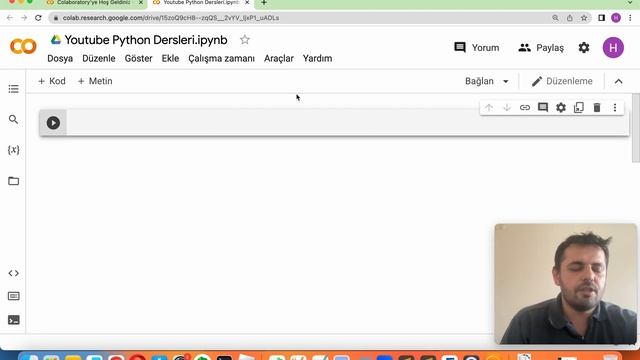Open the Colab settings gear in header
Screen dimensions: 640x360
coord(584,48)
